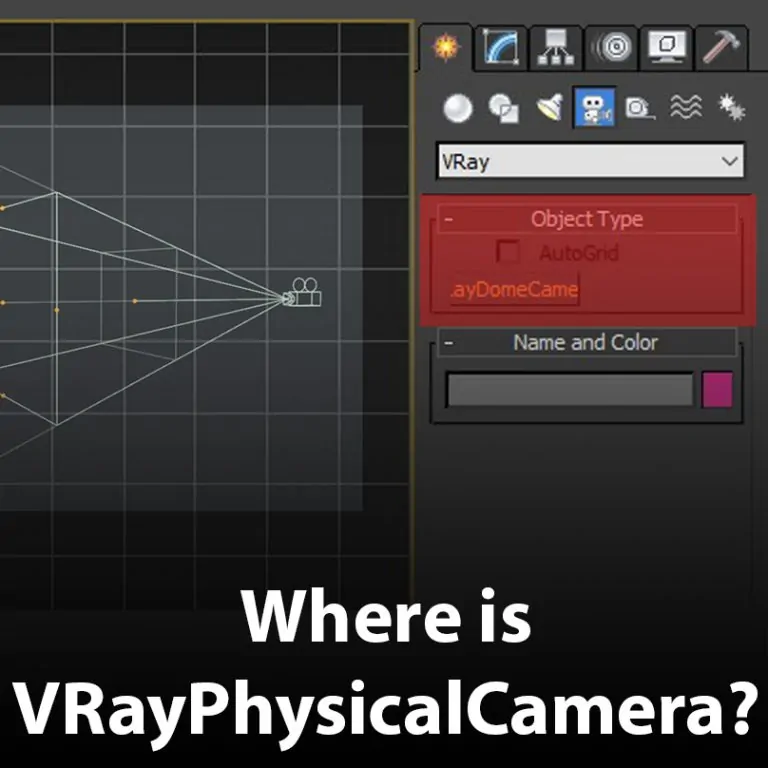Select the Cameras category icon

click(x=594, y=108)
